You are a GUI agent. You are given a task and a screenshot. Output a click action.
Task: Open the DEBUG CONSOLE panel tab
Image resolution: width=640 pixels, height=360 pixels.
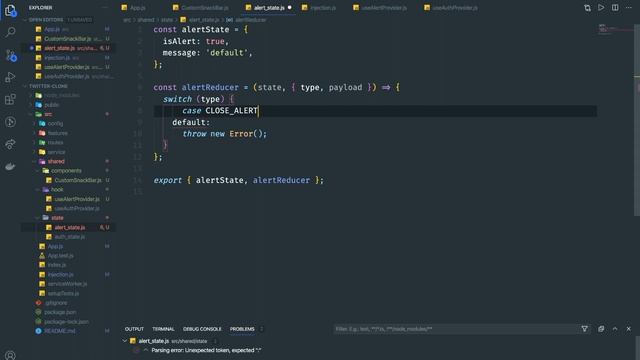[202, 329]
